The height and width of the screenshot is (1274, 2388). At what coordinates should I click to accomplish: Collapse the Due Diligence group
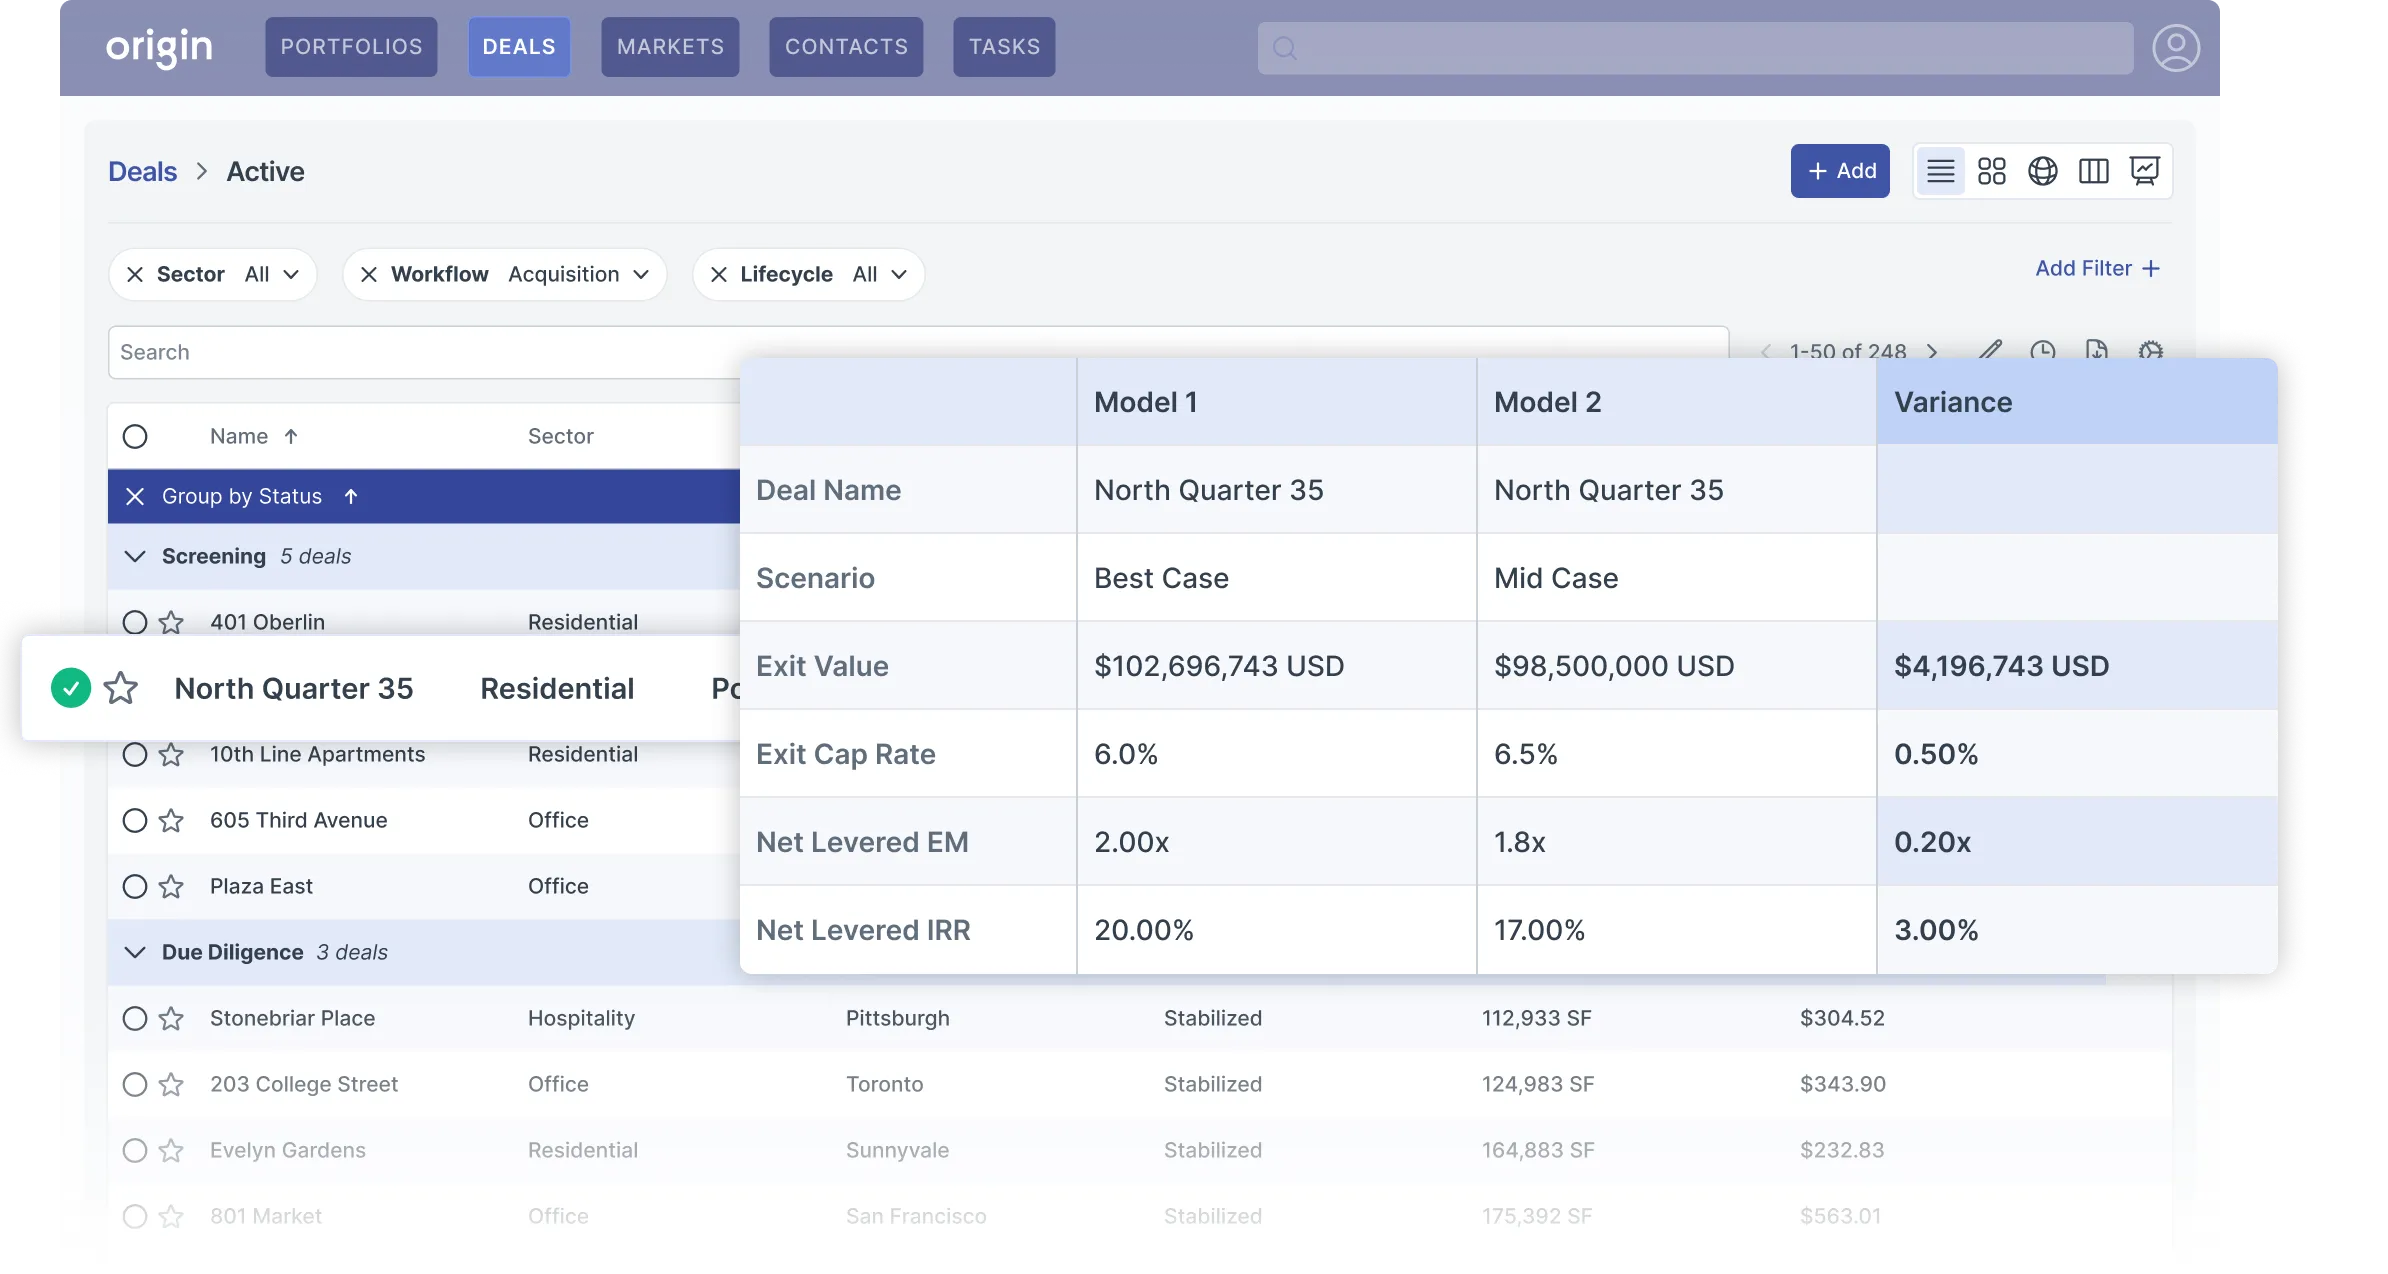point(135,952)
